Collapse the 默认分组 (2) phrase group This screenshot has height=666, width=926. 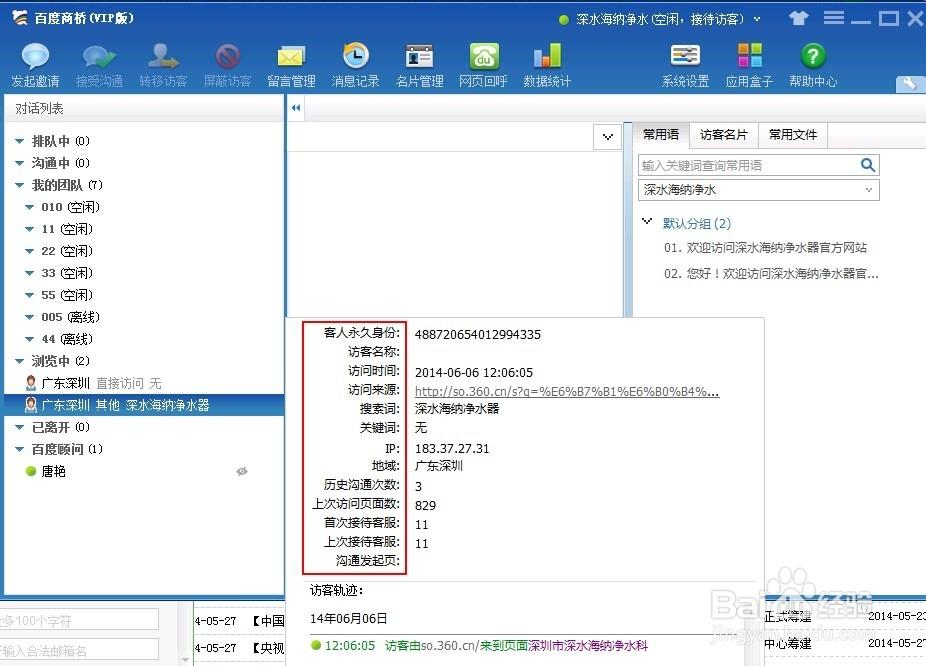click(x=647, y=222)
